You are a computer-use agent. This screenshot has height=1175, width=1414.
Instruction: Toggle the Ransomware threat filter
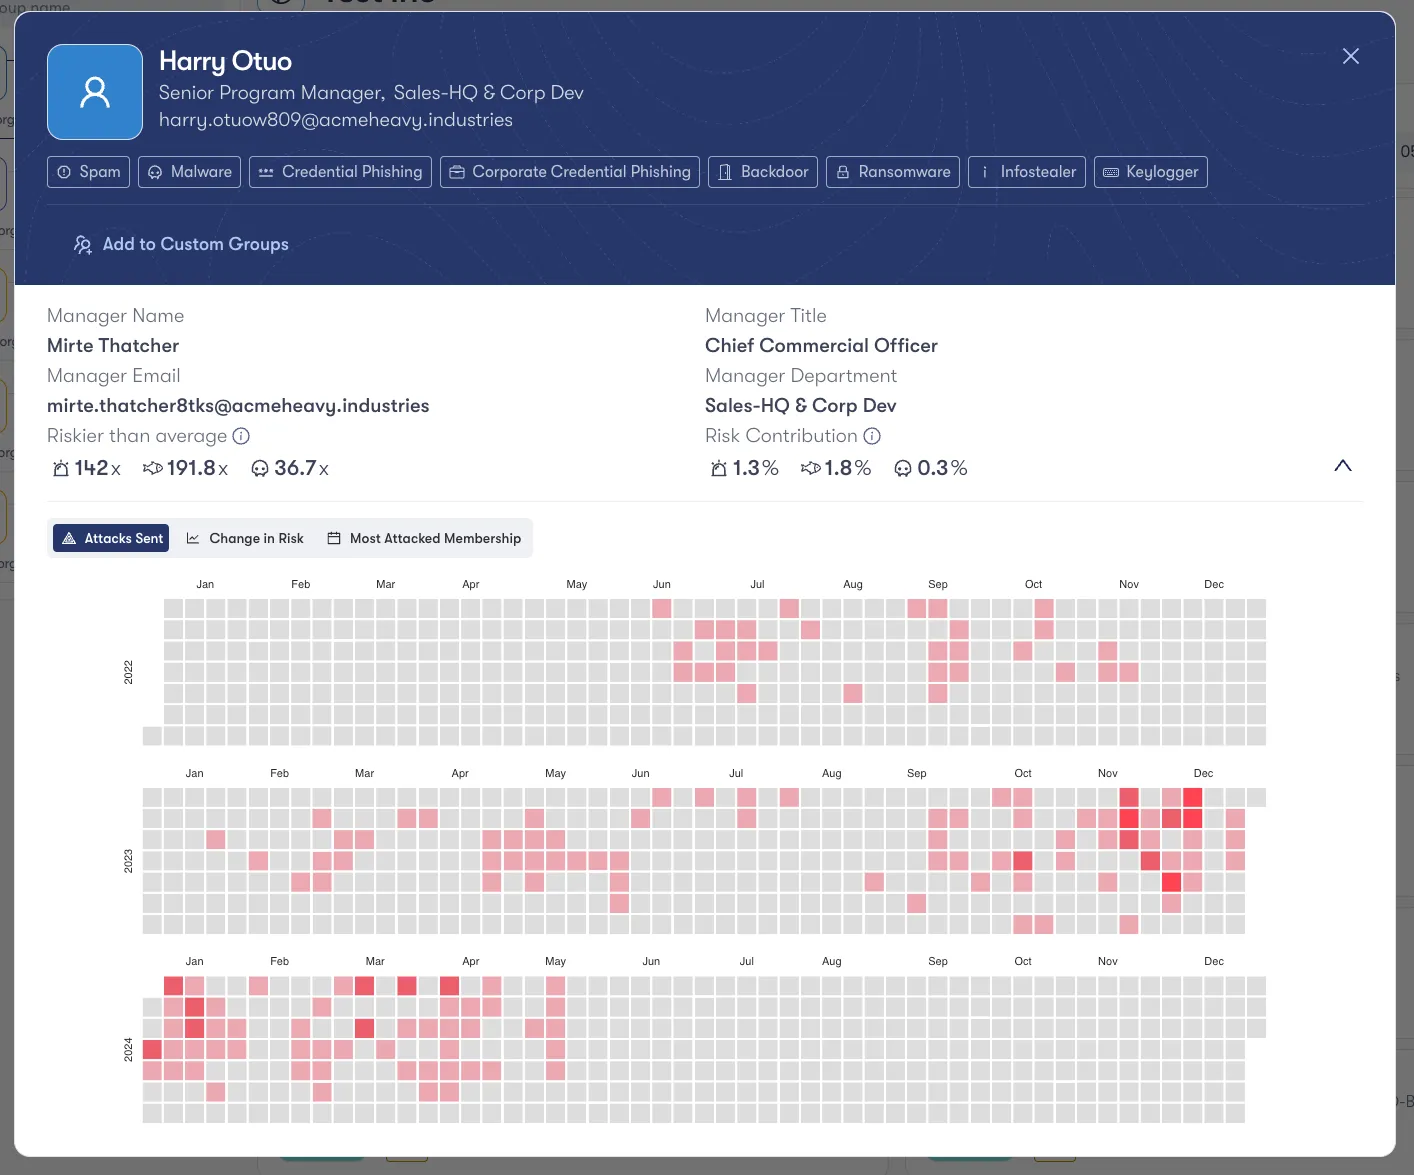[893, 172]
